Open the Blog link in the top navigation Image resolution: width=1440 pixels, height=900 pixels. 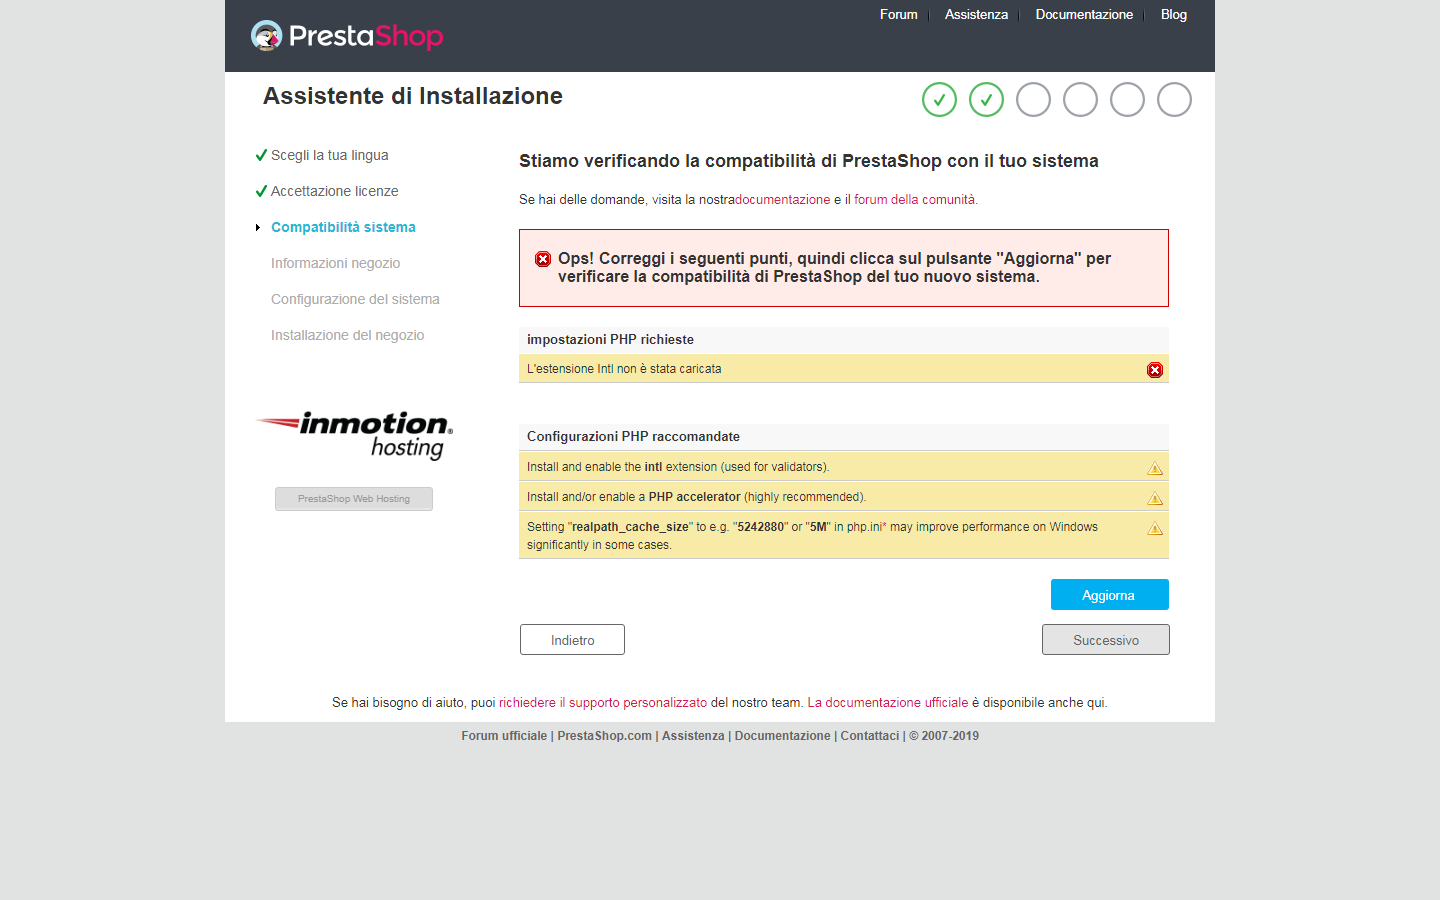coord(1174,14)
